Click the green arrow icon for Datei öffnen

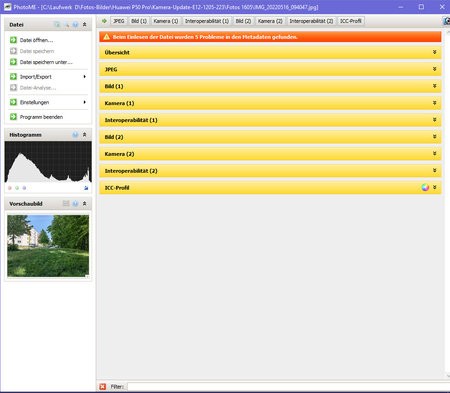tap(13, 40)
